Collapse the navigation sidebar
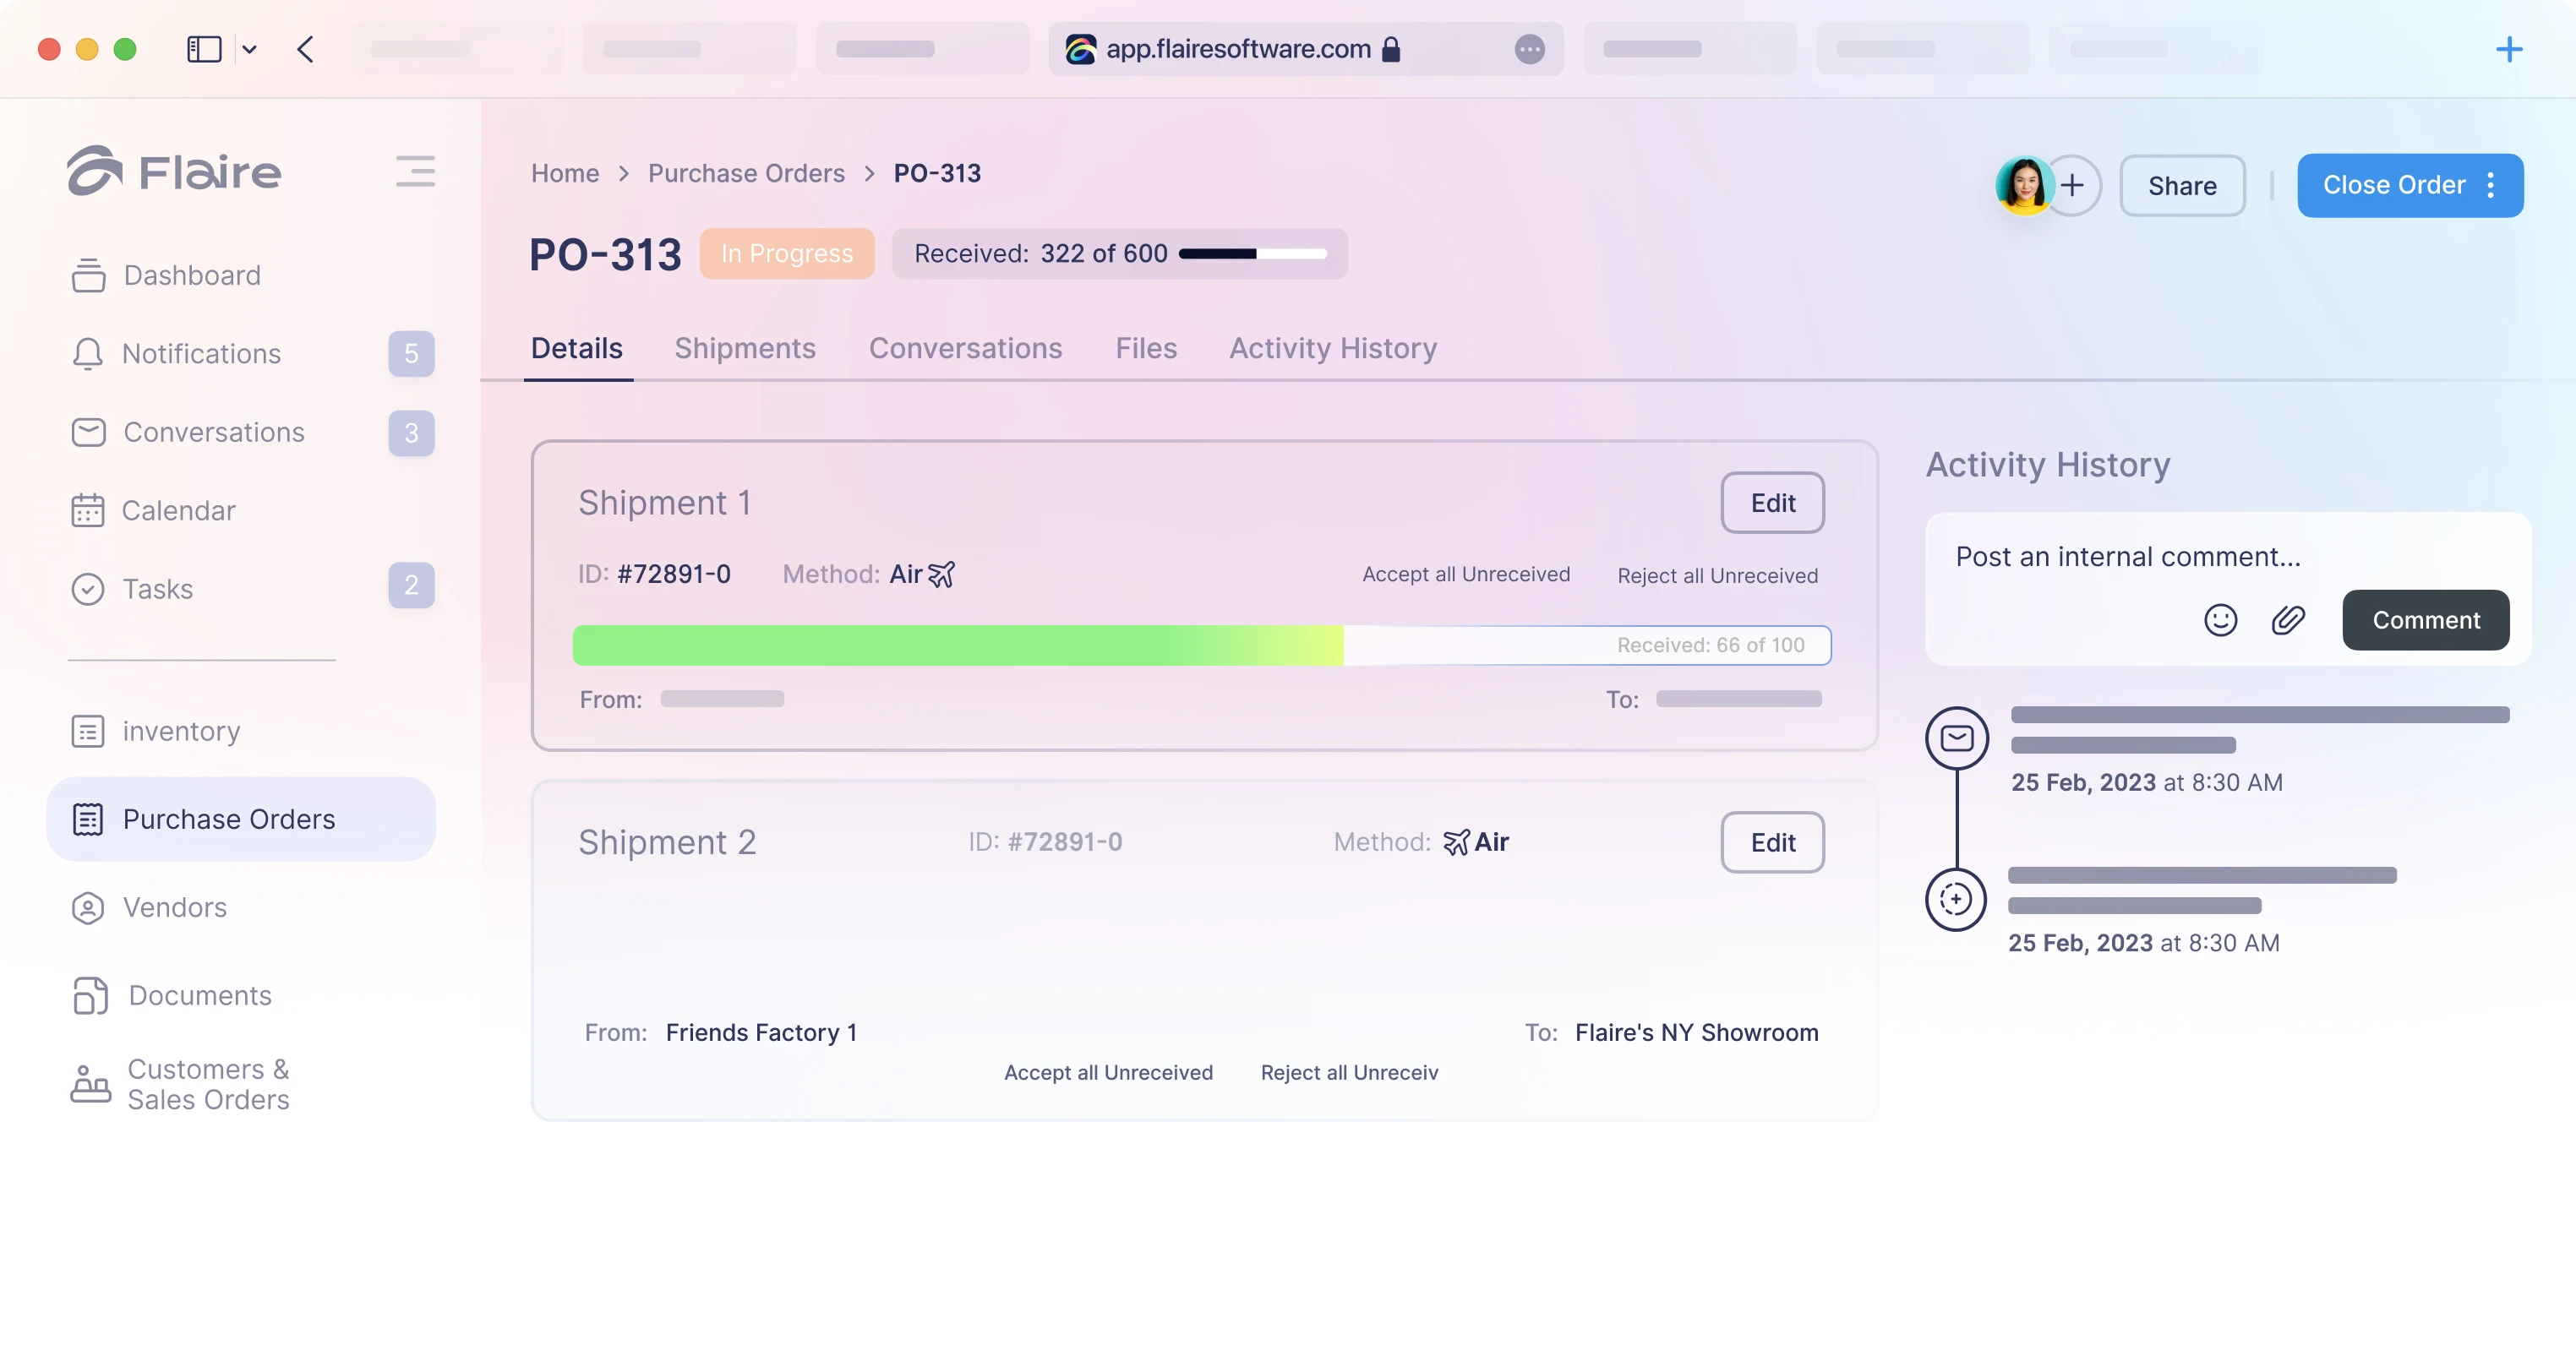 [x=415, y=171]
